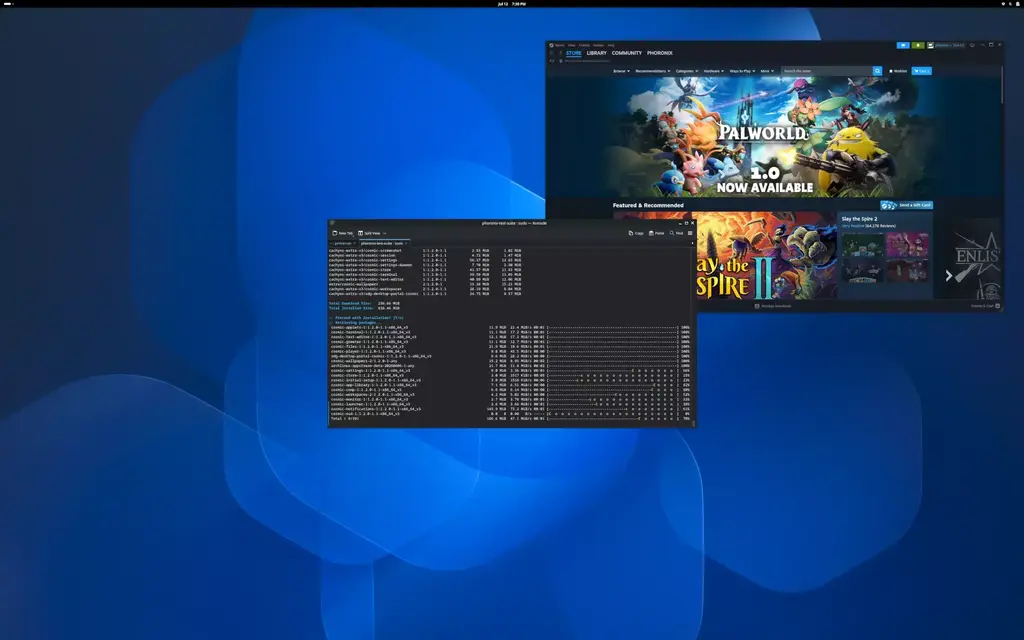Click the Slay the Spire 2 title text

(x=859, y=219)
